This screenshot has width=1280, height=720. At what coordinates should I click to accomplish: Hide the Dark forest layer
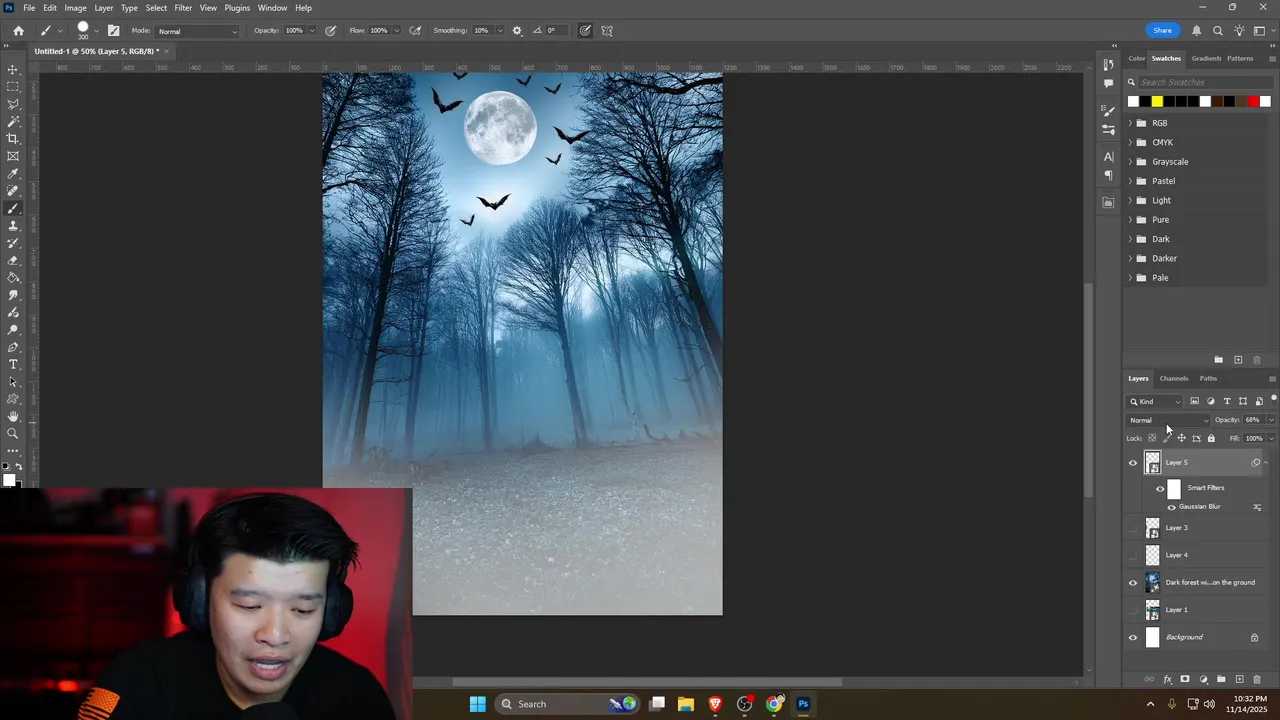tap(1133, 582)
